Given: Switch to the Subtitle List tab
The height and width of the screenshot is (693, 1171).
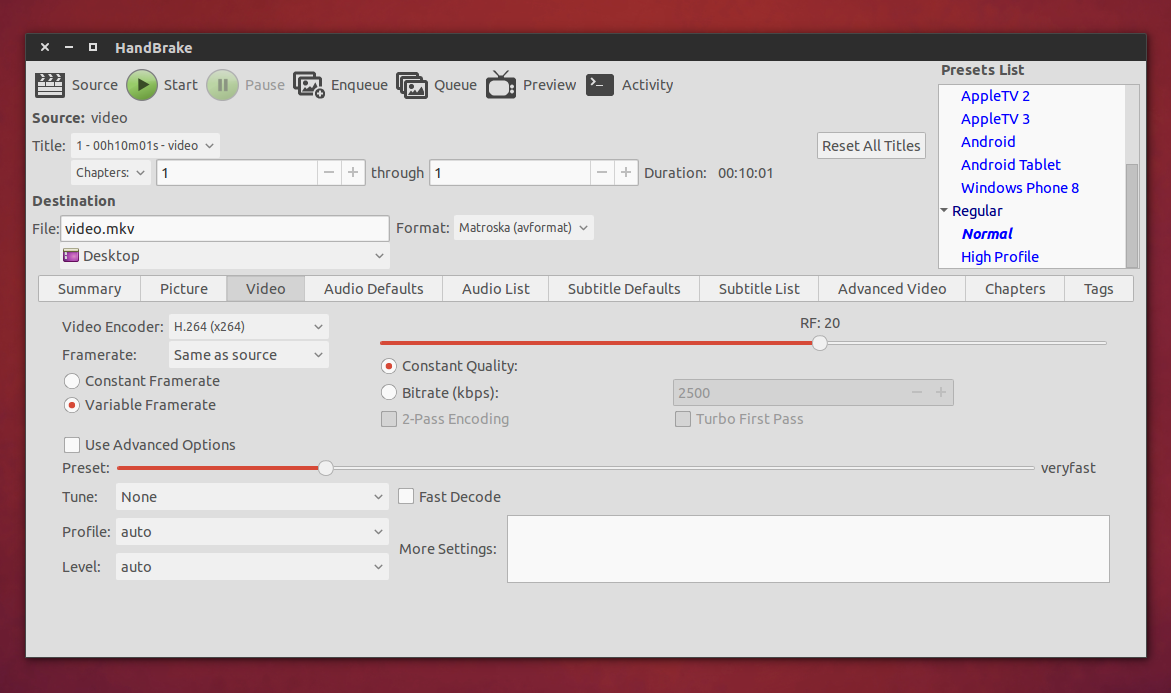Looking at the screenshot, I should tap(759, 289).
